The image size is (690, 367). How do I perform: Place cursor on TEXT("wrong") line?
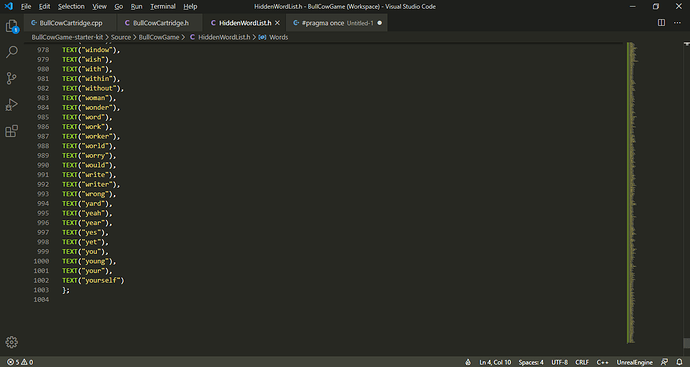pyautogui.click(x=89, y=194)
